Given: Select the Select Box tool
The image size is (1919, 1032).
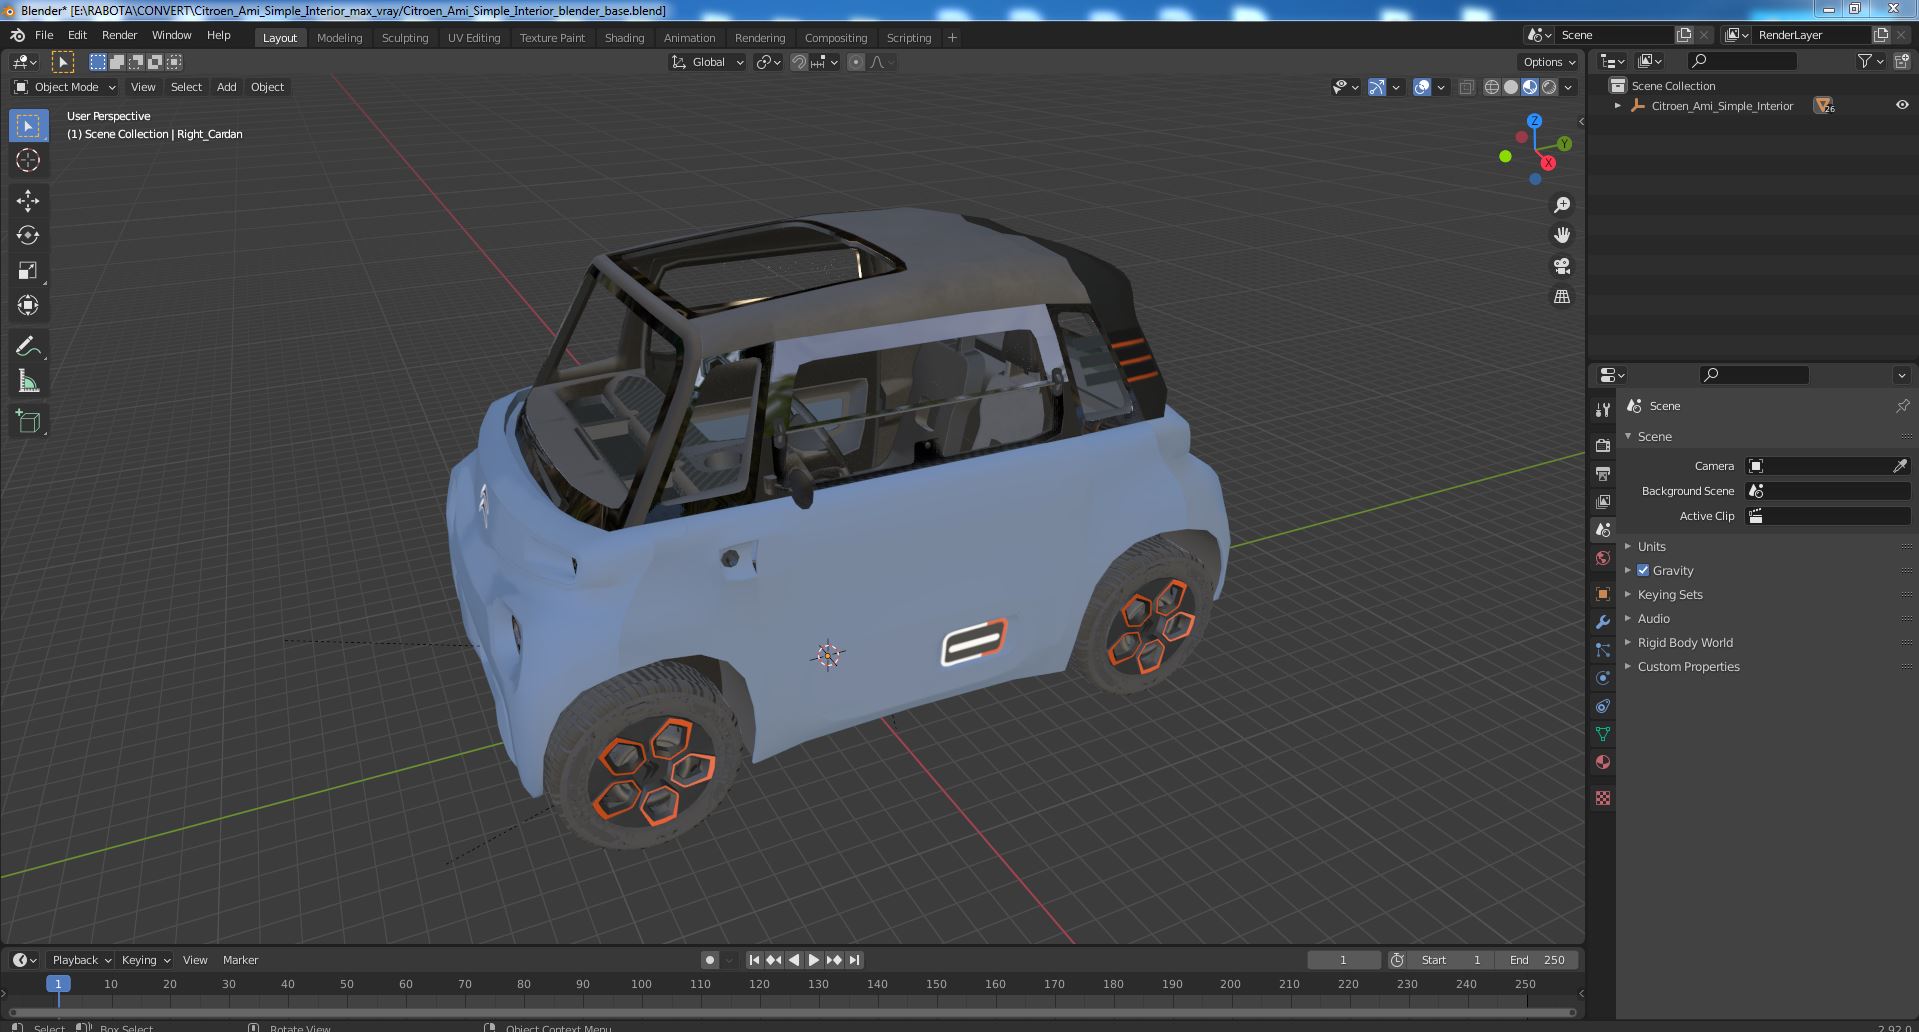Looking at the screenshot, I should pyautogui.click(x=28, y=126).
